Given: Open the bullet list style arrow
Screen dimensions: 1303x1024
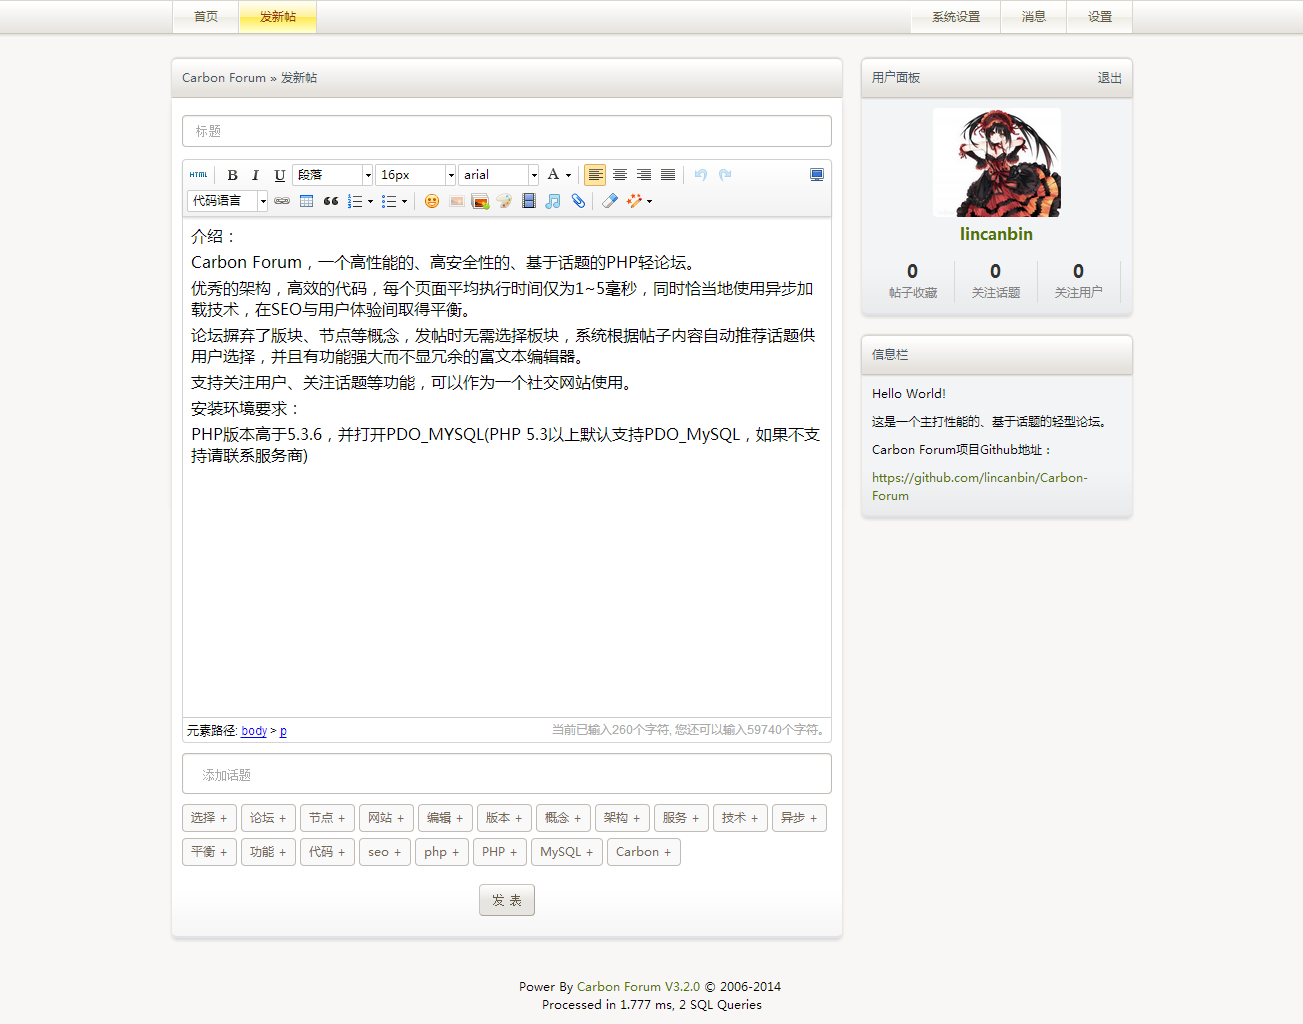Looking at the screenshot, I should pos(405,201).
